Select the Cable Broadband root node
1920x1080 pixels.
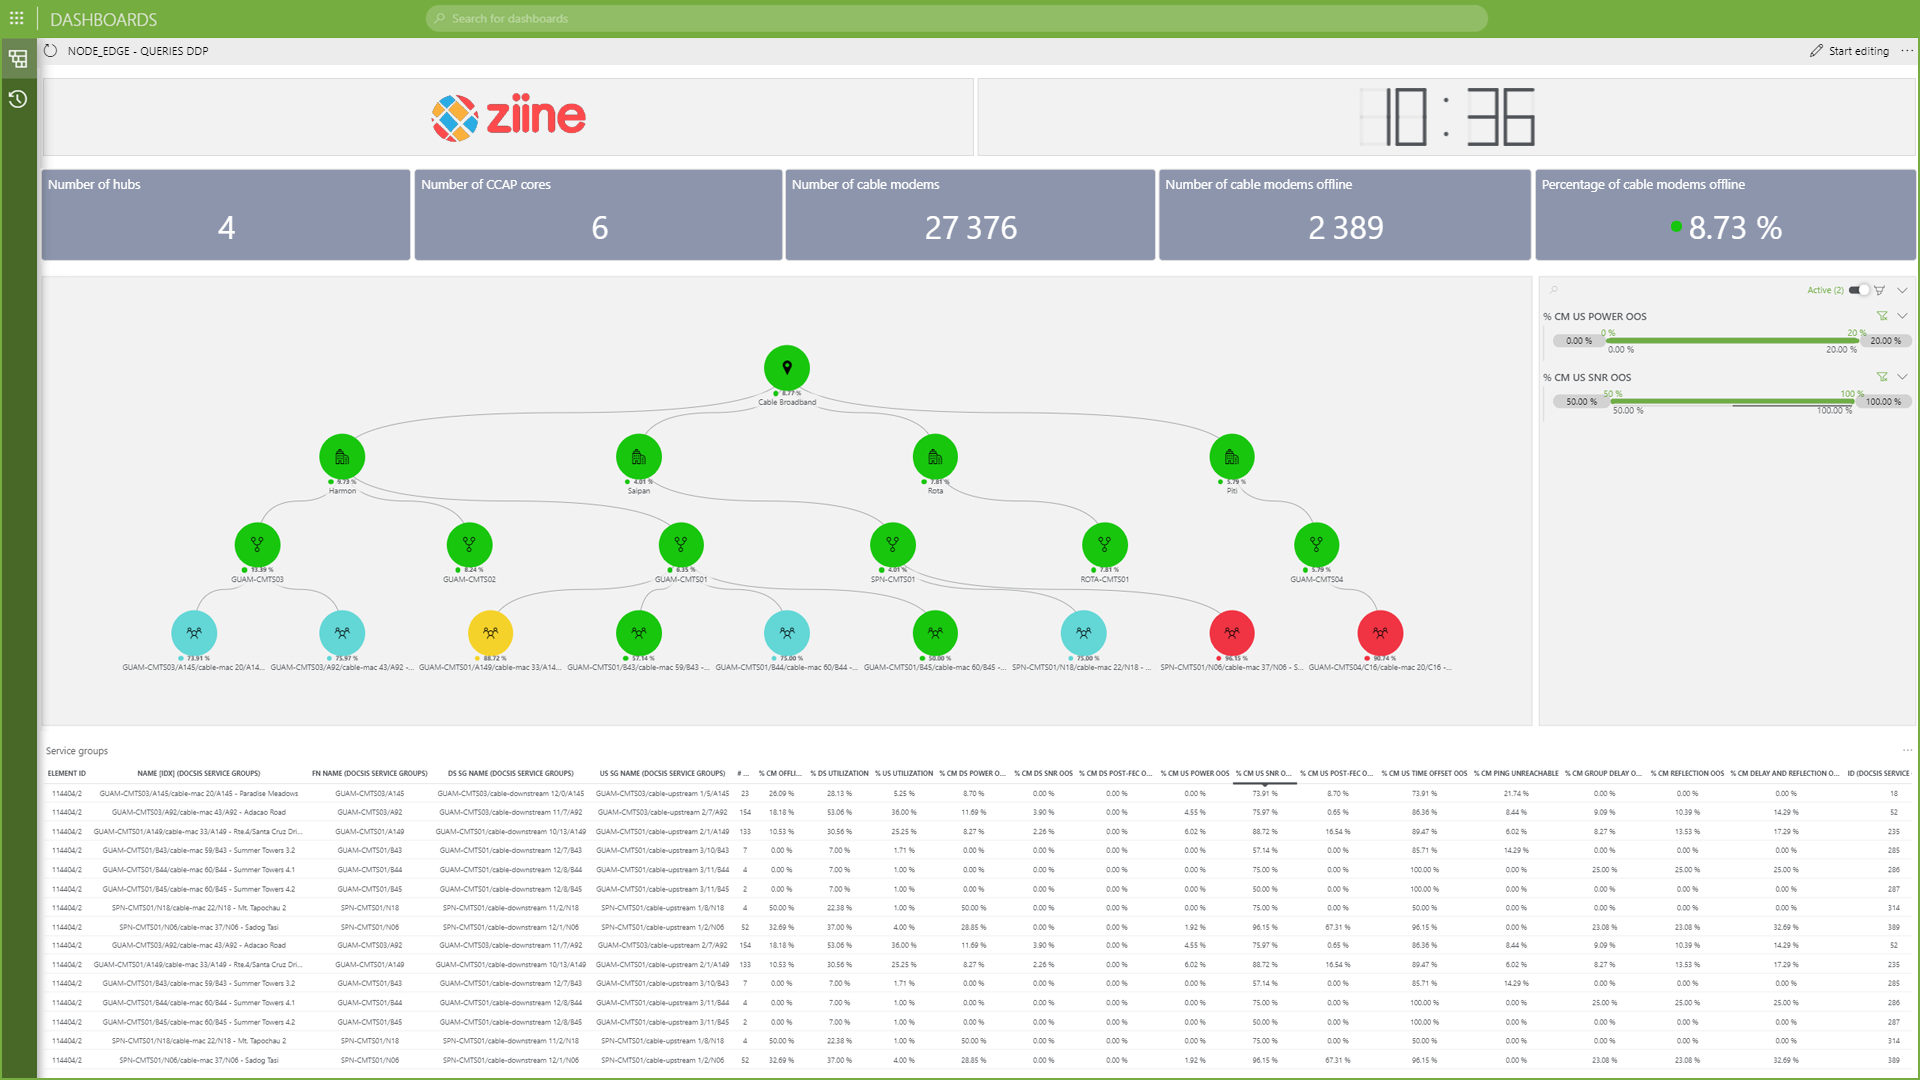pyautogui.click(x=787, y=368)
